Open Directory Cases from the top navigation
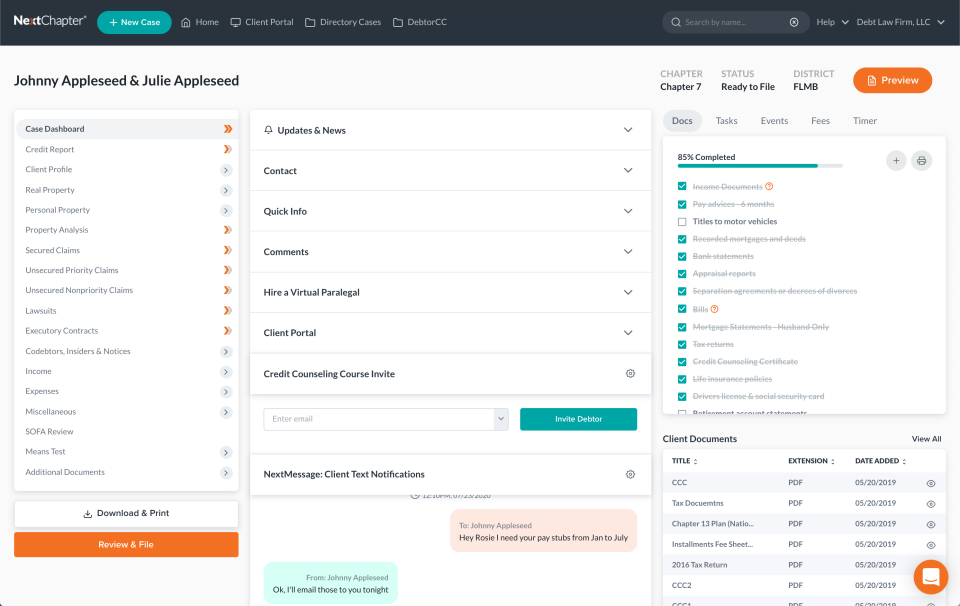Viewport: 960px width, 606px height. (343, 22)
